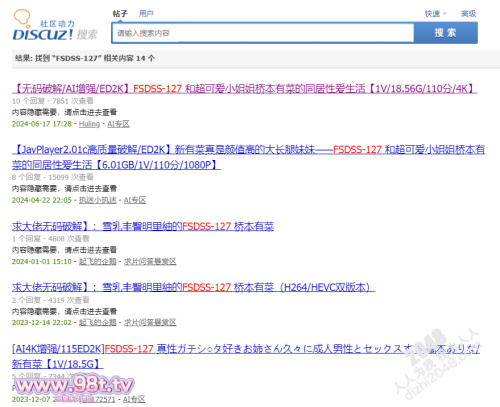Click the '2 个回复 - 4319 次查看' text

pyautogui.click(x=51, y=300)
